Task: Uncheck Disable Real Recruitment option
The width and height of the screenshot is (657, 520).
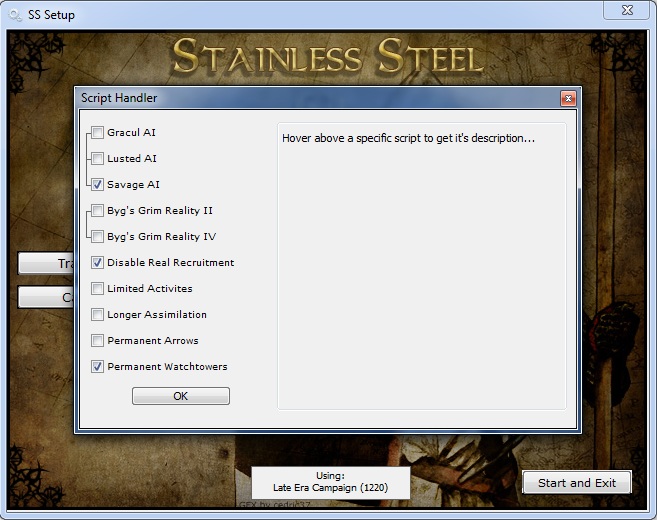Action: [x=97, y=263]
